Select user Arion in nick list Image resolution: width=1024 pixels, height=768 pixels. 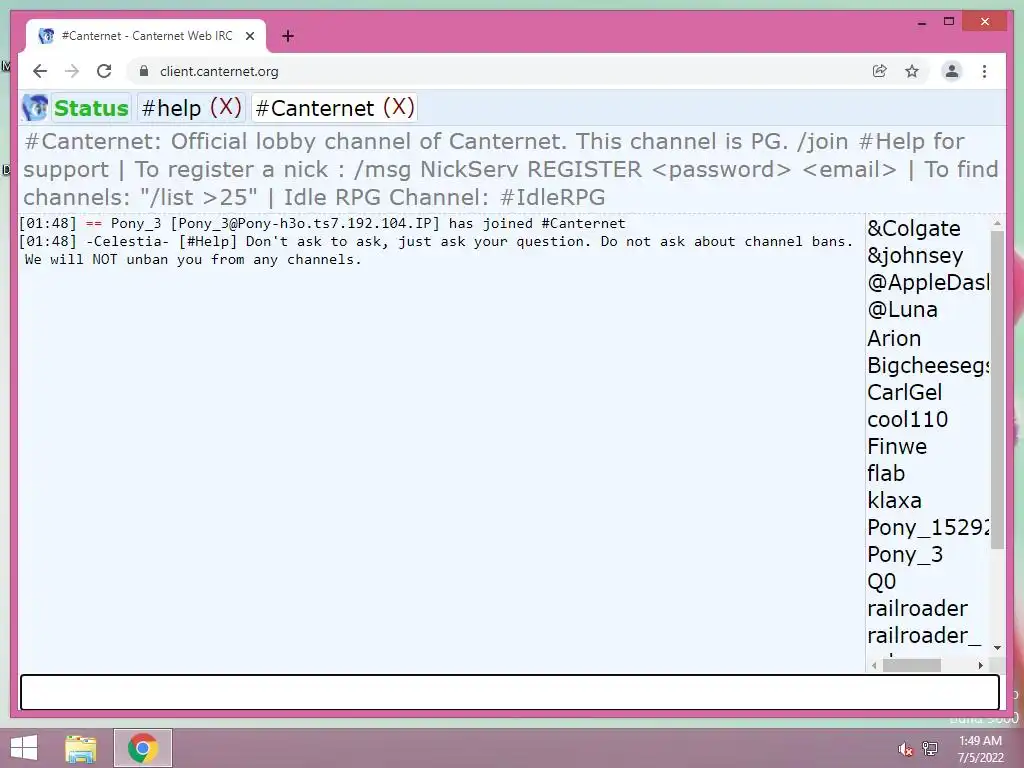tap(893, 338)
